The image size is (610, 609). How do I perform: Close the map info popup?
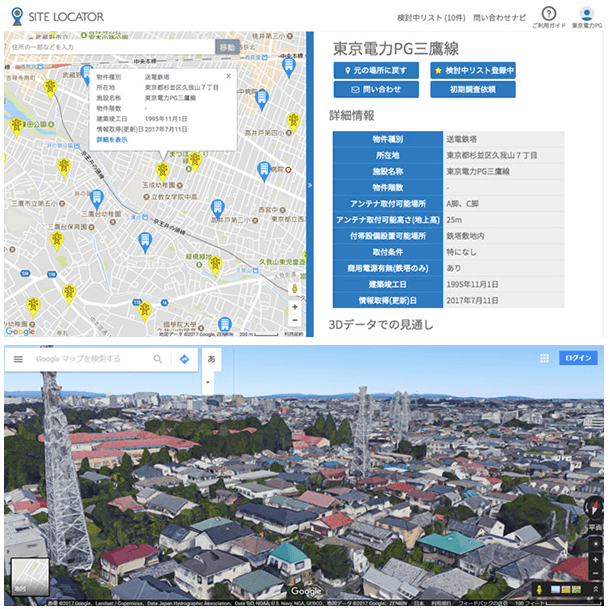point(229,76)
